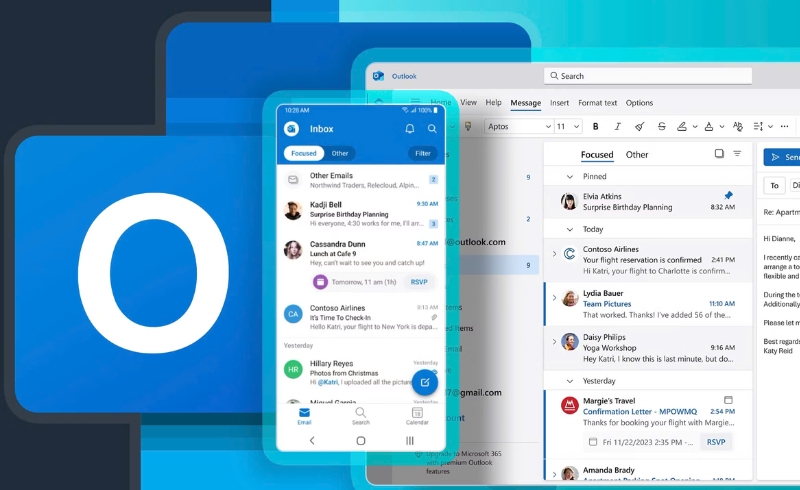Image resolution: width=800 pixels, height=490 pixels.
Task: Open the line spacing dropdown arrow
Action: tap(770, 127)
